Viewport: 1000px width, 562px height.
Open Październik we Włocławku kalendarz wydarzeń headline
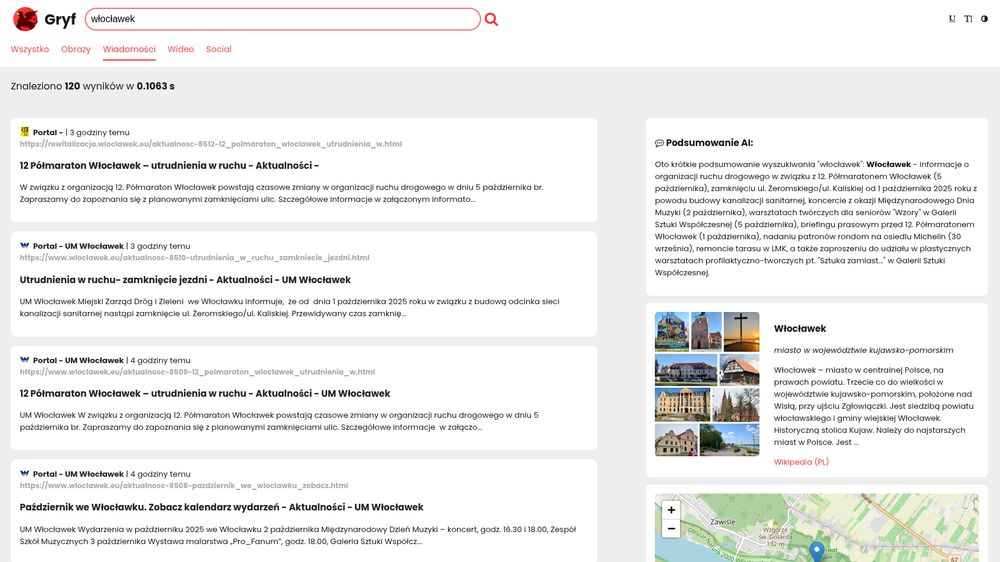(221, 507)
